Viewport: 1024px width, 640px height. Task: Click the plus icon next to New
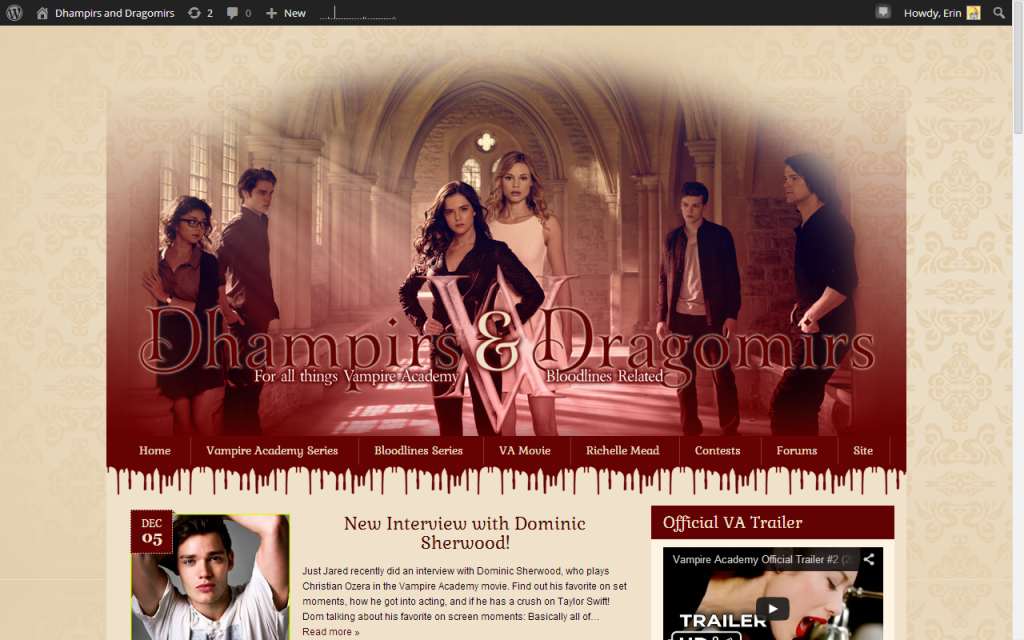(271, 13)
